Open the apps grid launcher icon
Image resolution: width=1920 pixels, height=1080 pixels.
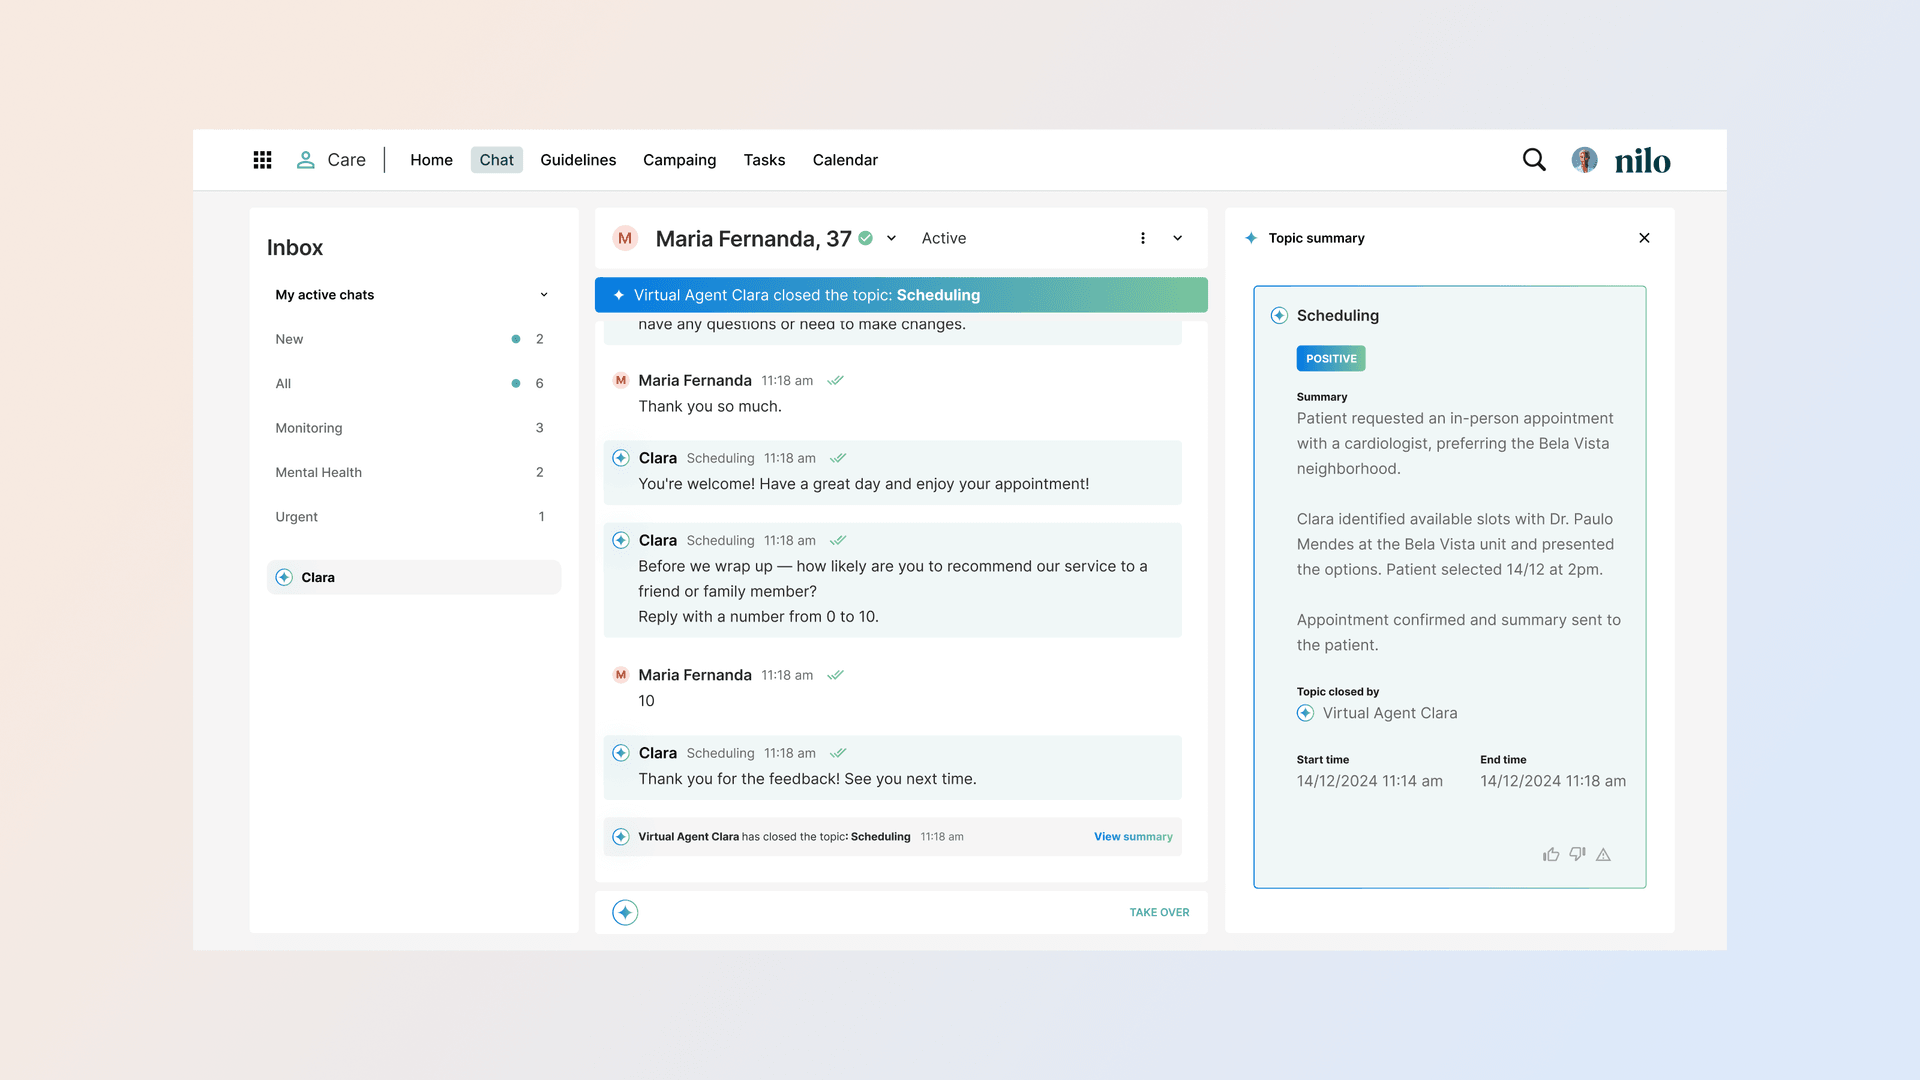point(262,160)
